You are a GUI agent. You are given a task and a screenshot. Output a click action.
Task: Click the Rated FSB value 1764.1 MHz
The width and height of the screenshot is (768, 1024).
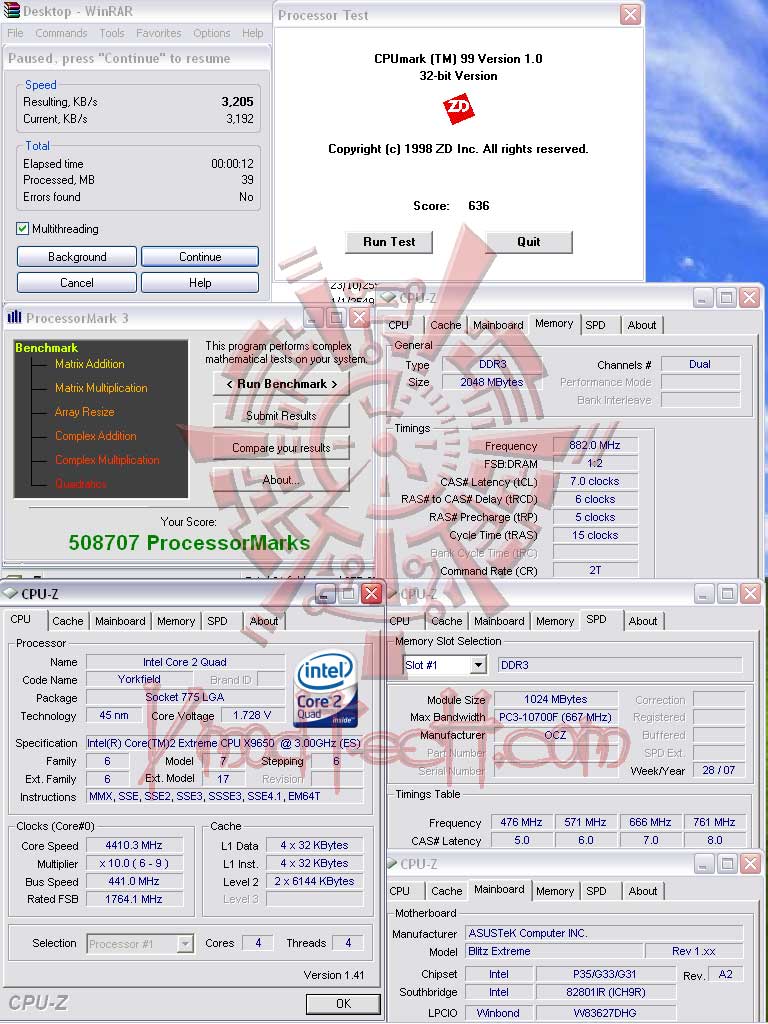pos(135,899)
